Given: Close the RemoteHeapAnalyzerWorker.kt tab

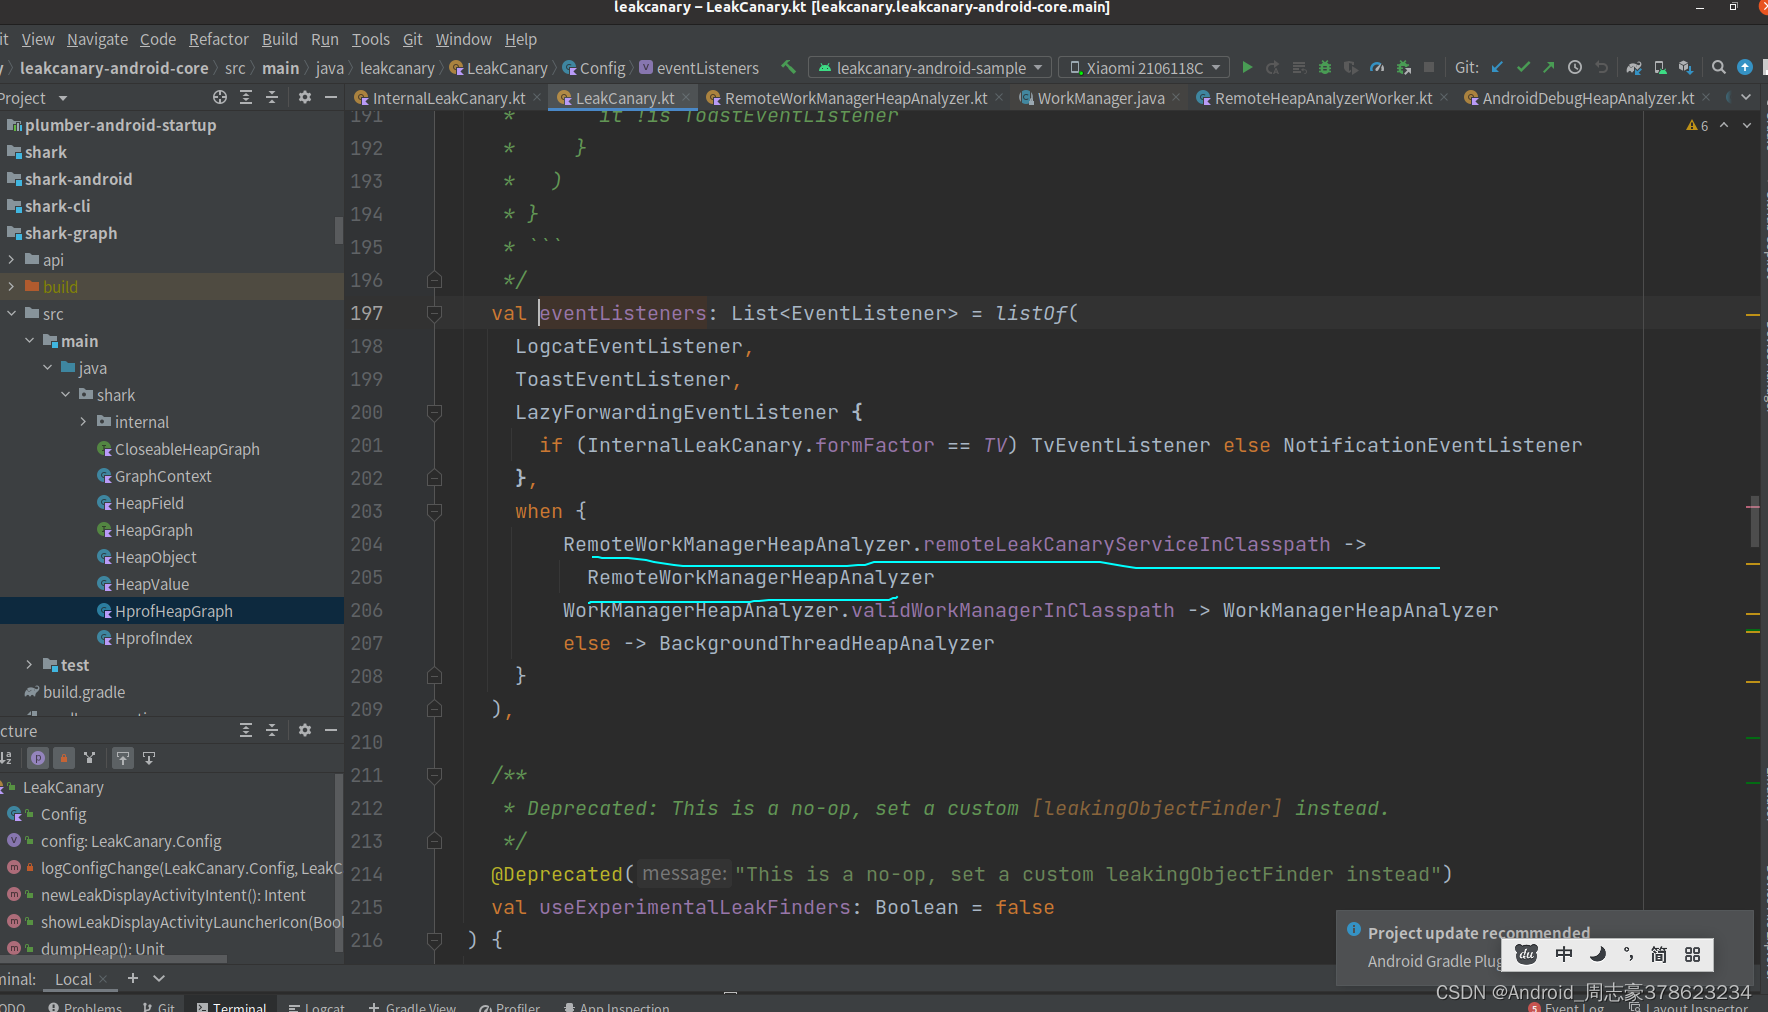Looking at the screenshot, I should point(1444,98).
